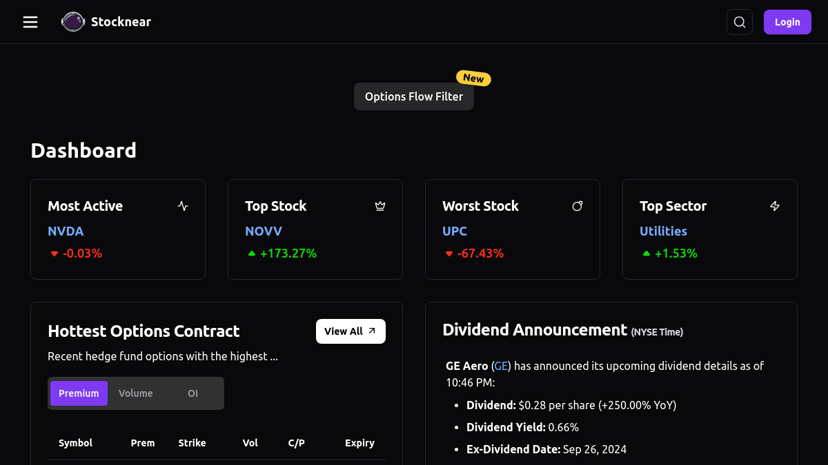The width and height of the screenshot is (828, 465).
Task: Click the green up arrow beside +1.53%
Action: tap(646, 253)
